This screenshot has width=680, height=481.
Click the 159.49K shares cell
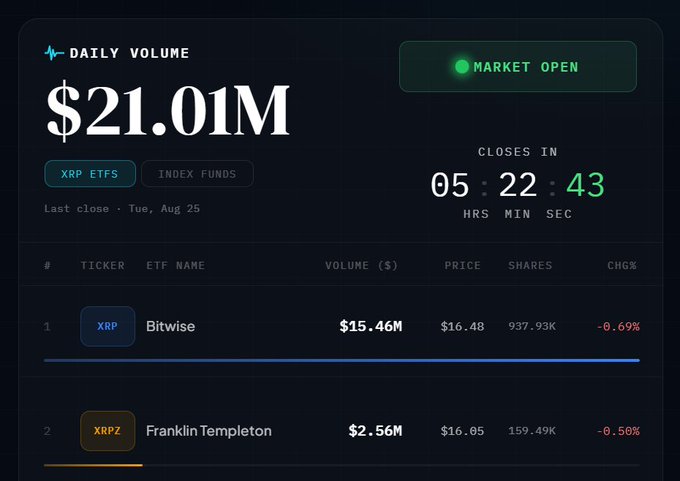532,431
